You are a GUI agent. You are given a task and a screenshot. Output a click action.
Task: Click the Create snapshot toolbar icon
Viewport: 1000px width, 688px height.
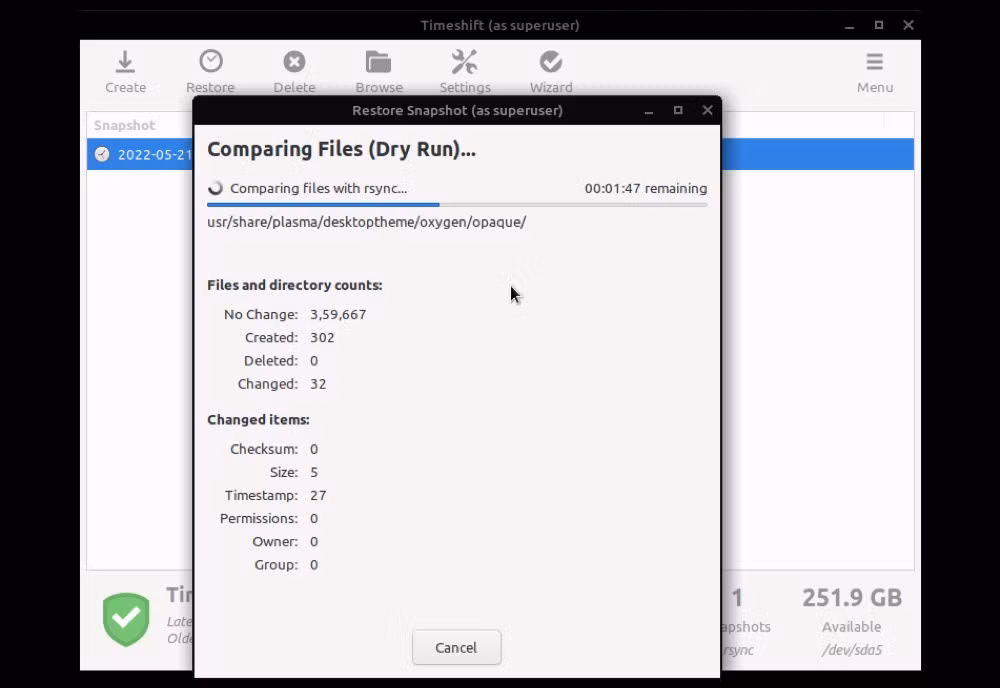click(125, 63)
